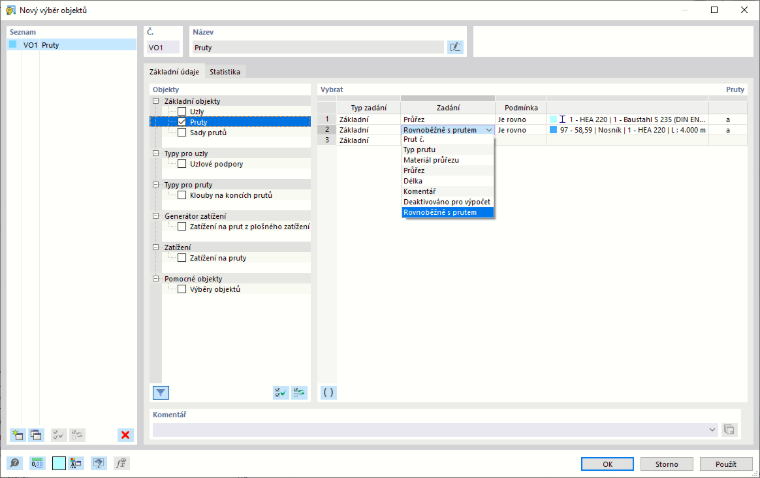Screen dimensions: 760x478
Task: Click the Název input field containing Pruty
Action: point(318,48)
